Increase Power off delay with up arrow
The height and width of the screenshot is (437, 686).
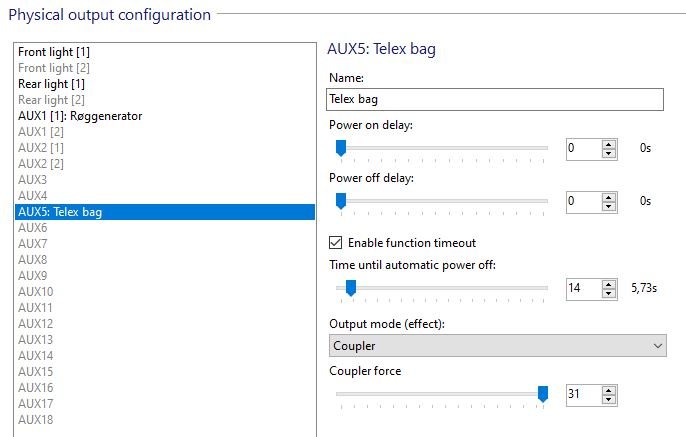tap(609, 198)
